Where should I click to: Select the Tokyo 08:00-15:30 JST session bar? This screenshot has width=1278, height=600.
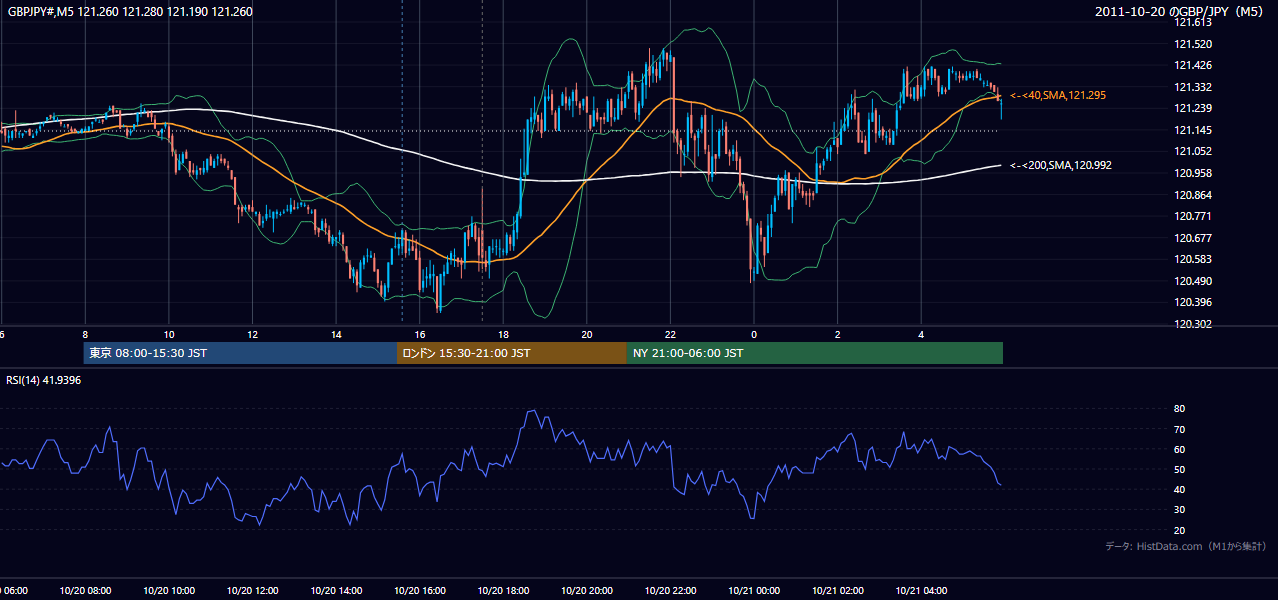click(240, 353)
